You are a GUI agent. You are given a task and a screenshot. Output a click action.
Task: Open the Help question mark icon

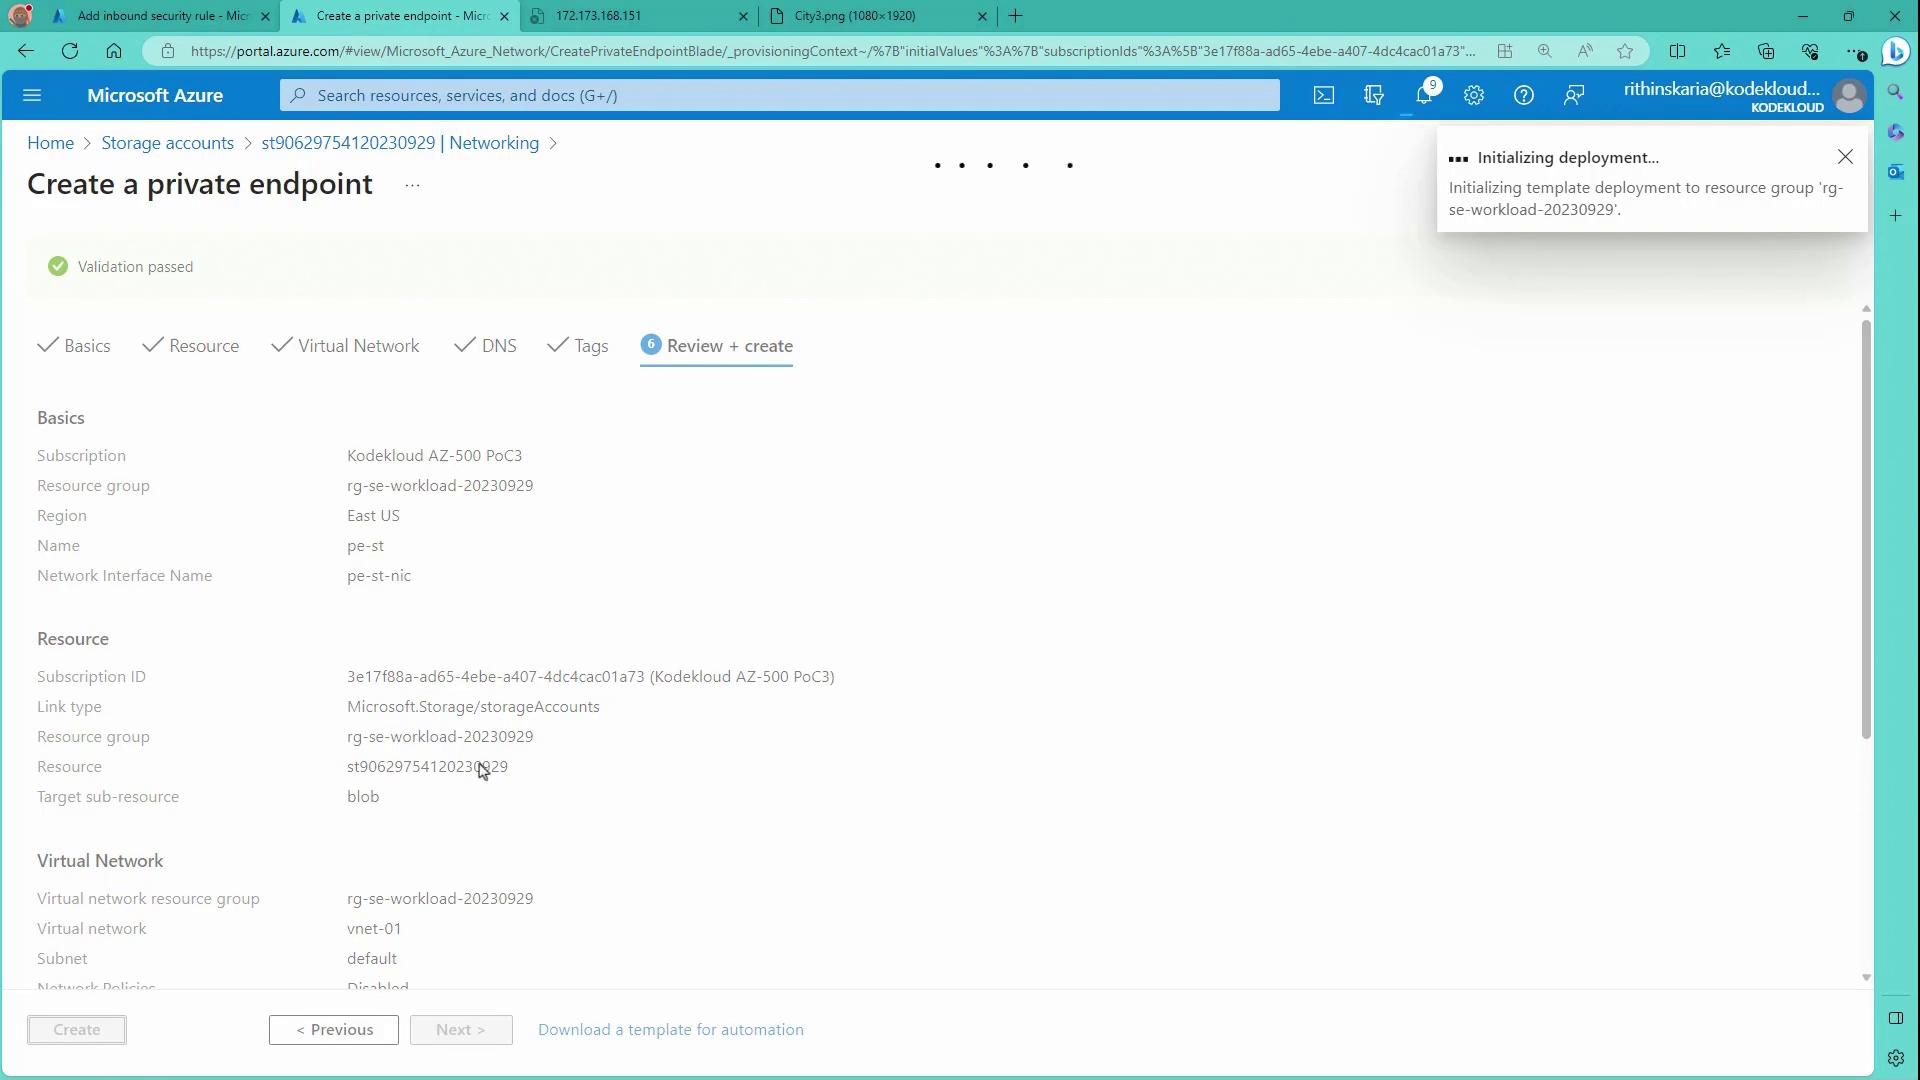point(1523,96)
